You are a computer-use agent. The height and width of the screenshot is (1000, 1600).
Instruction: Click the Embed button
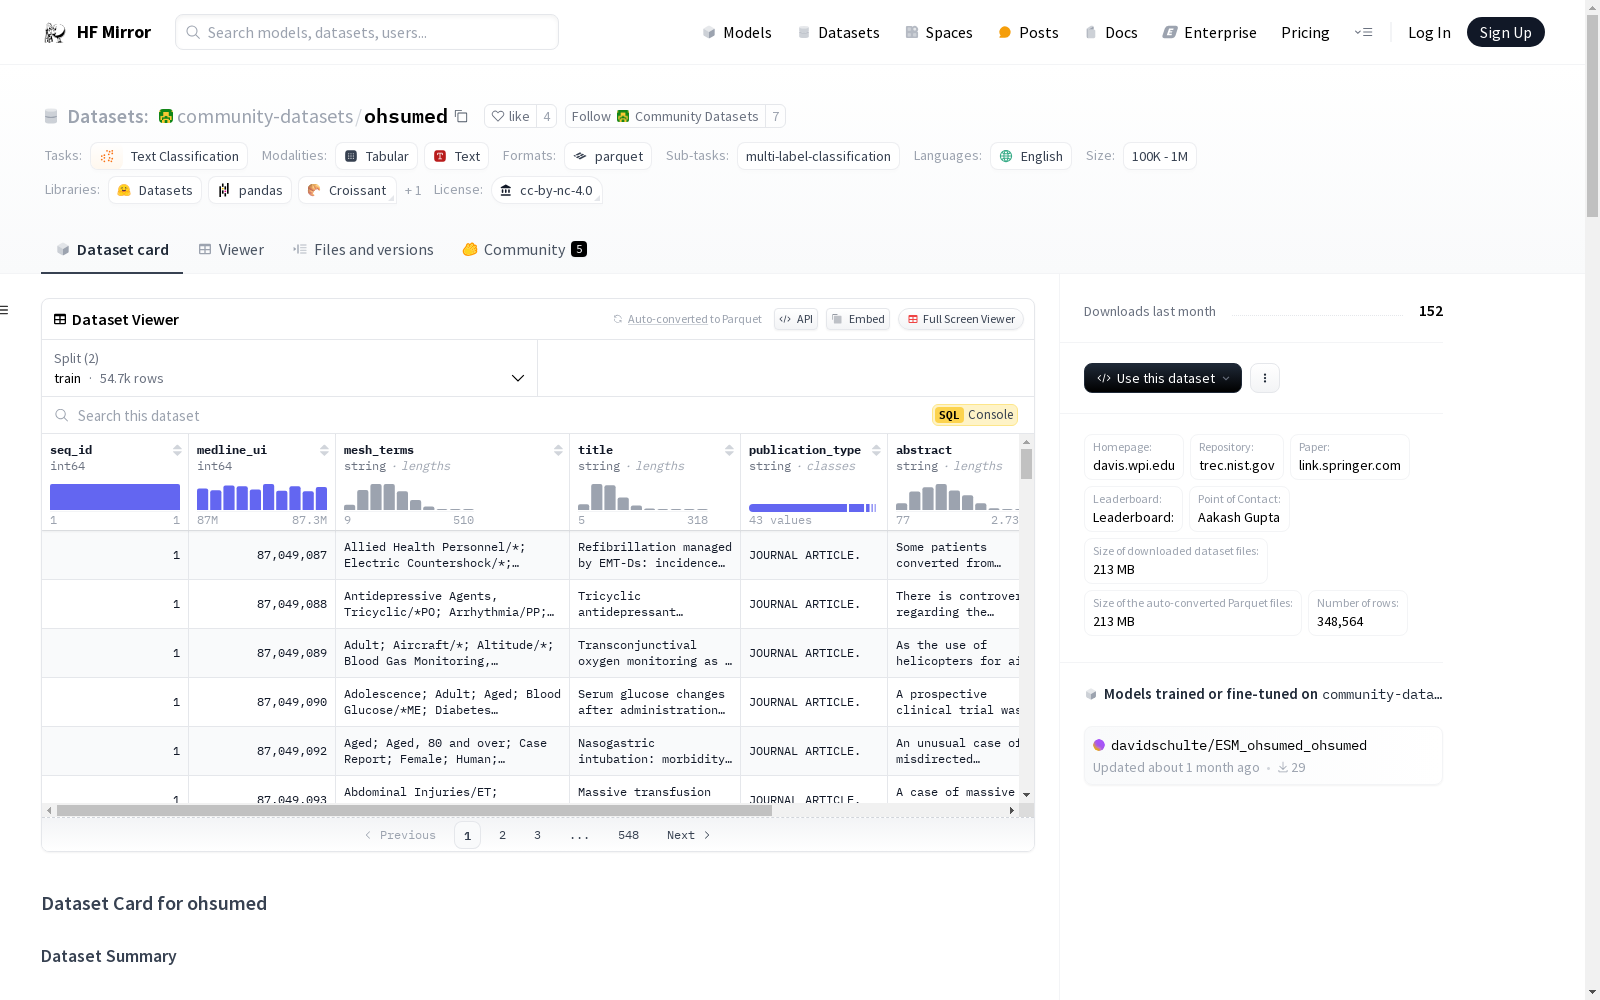[x=858, y=319]
